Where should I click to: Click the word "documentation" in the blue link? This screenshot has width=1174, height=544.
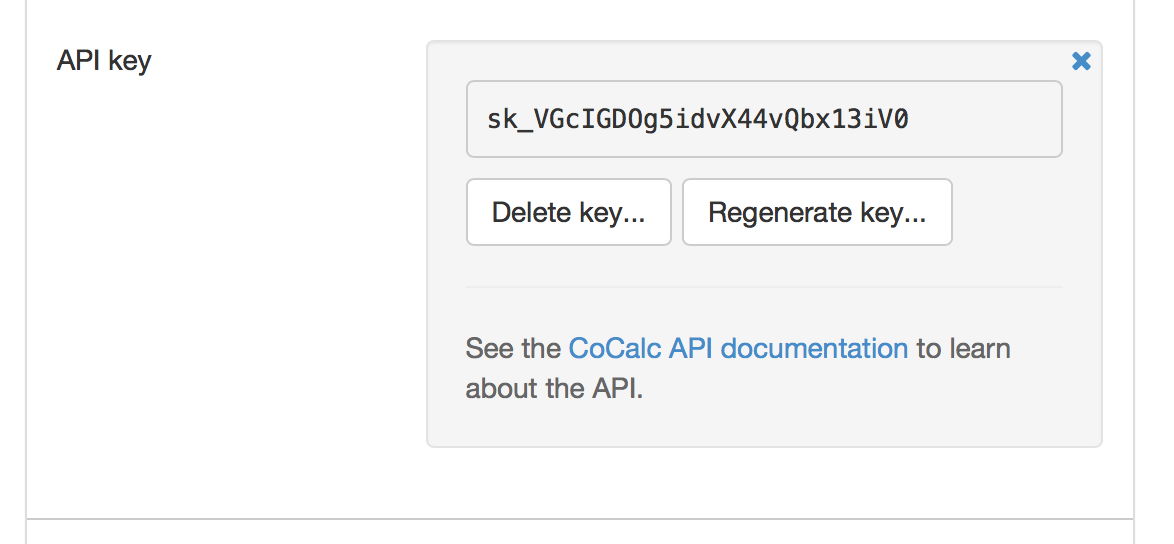point(814,349)
